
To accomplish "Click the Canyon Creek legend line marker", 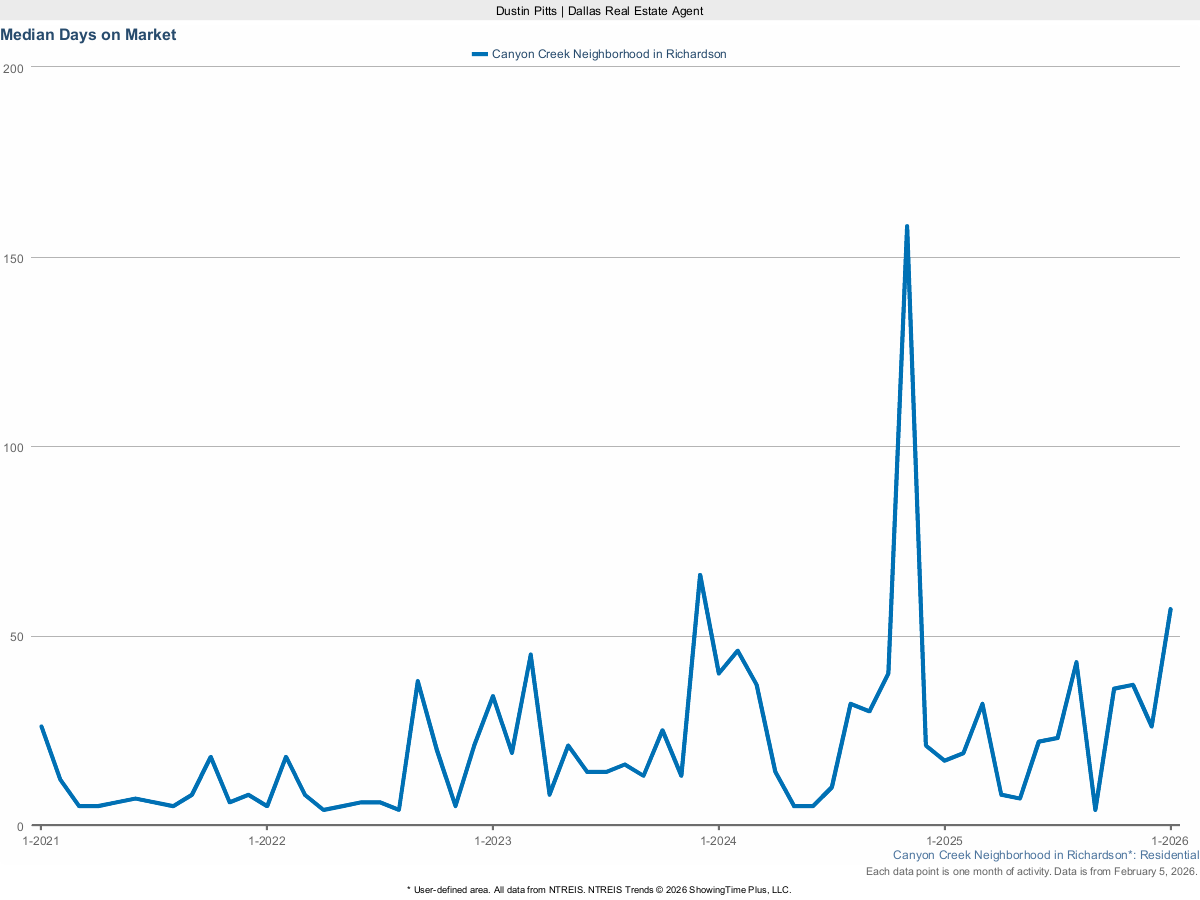I will [479, 54].
